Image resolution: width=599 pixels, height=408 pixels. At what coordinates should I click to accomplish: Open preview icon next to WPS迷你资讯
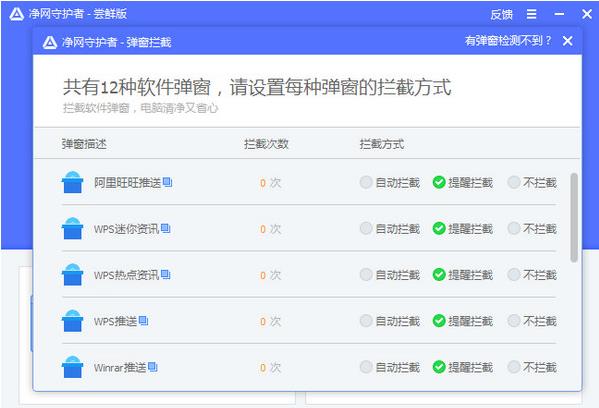pyautogui.click(x=165, y=228)
